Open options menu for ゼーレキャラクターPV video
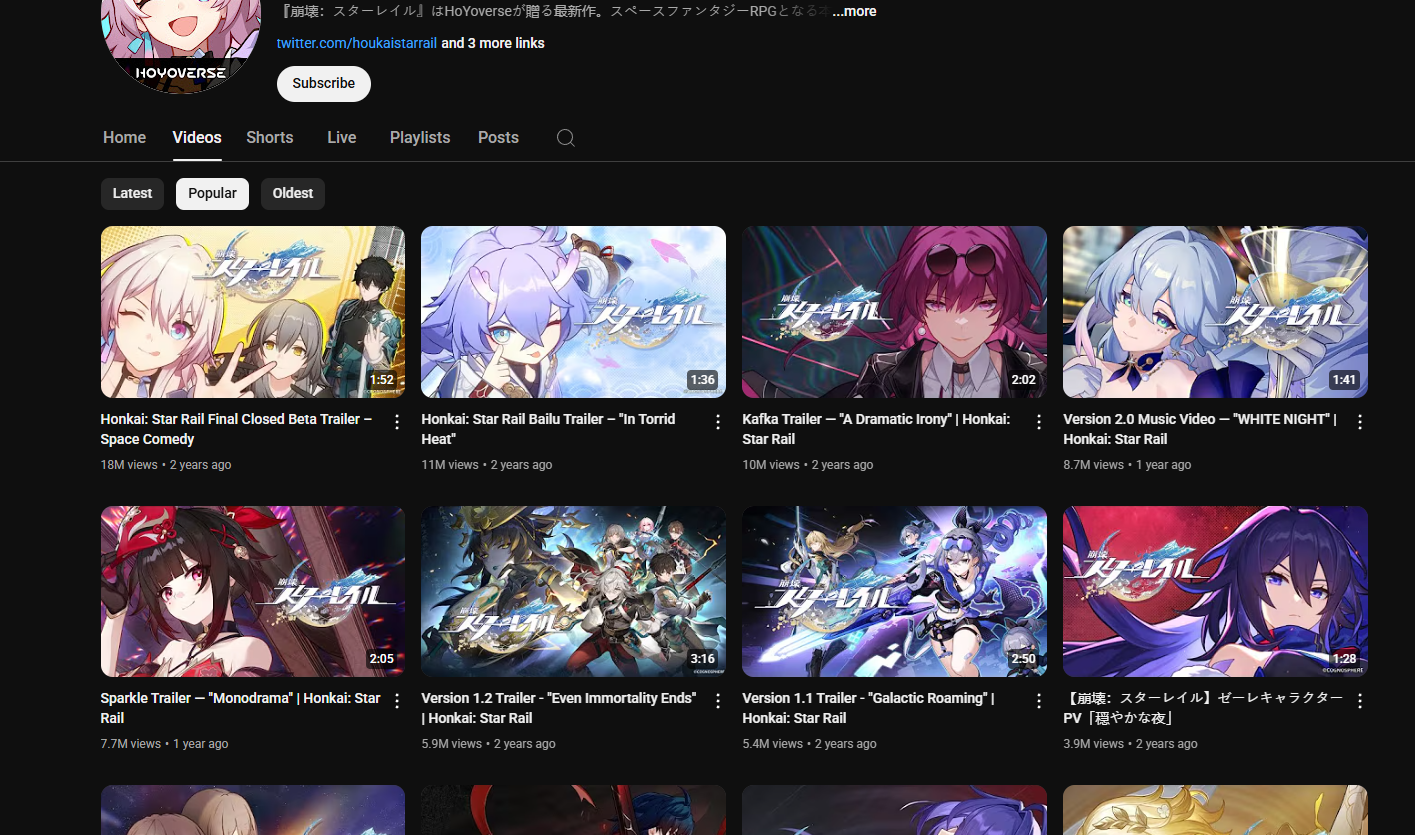Image resolution: width=1415 pixels, height=835 pixels. tap(1360, 701)
